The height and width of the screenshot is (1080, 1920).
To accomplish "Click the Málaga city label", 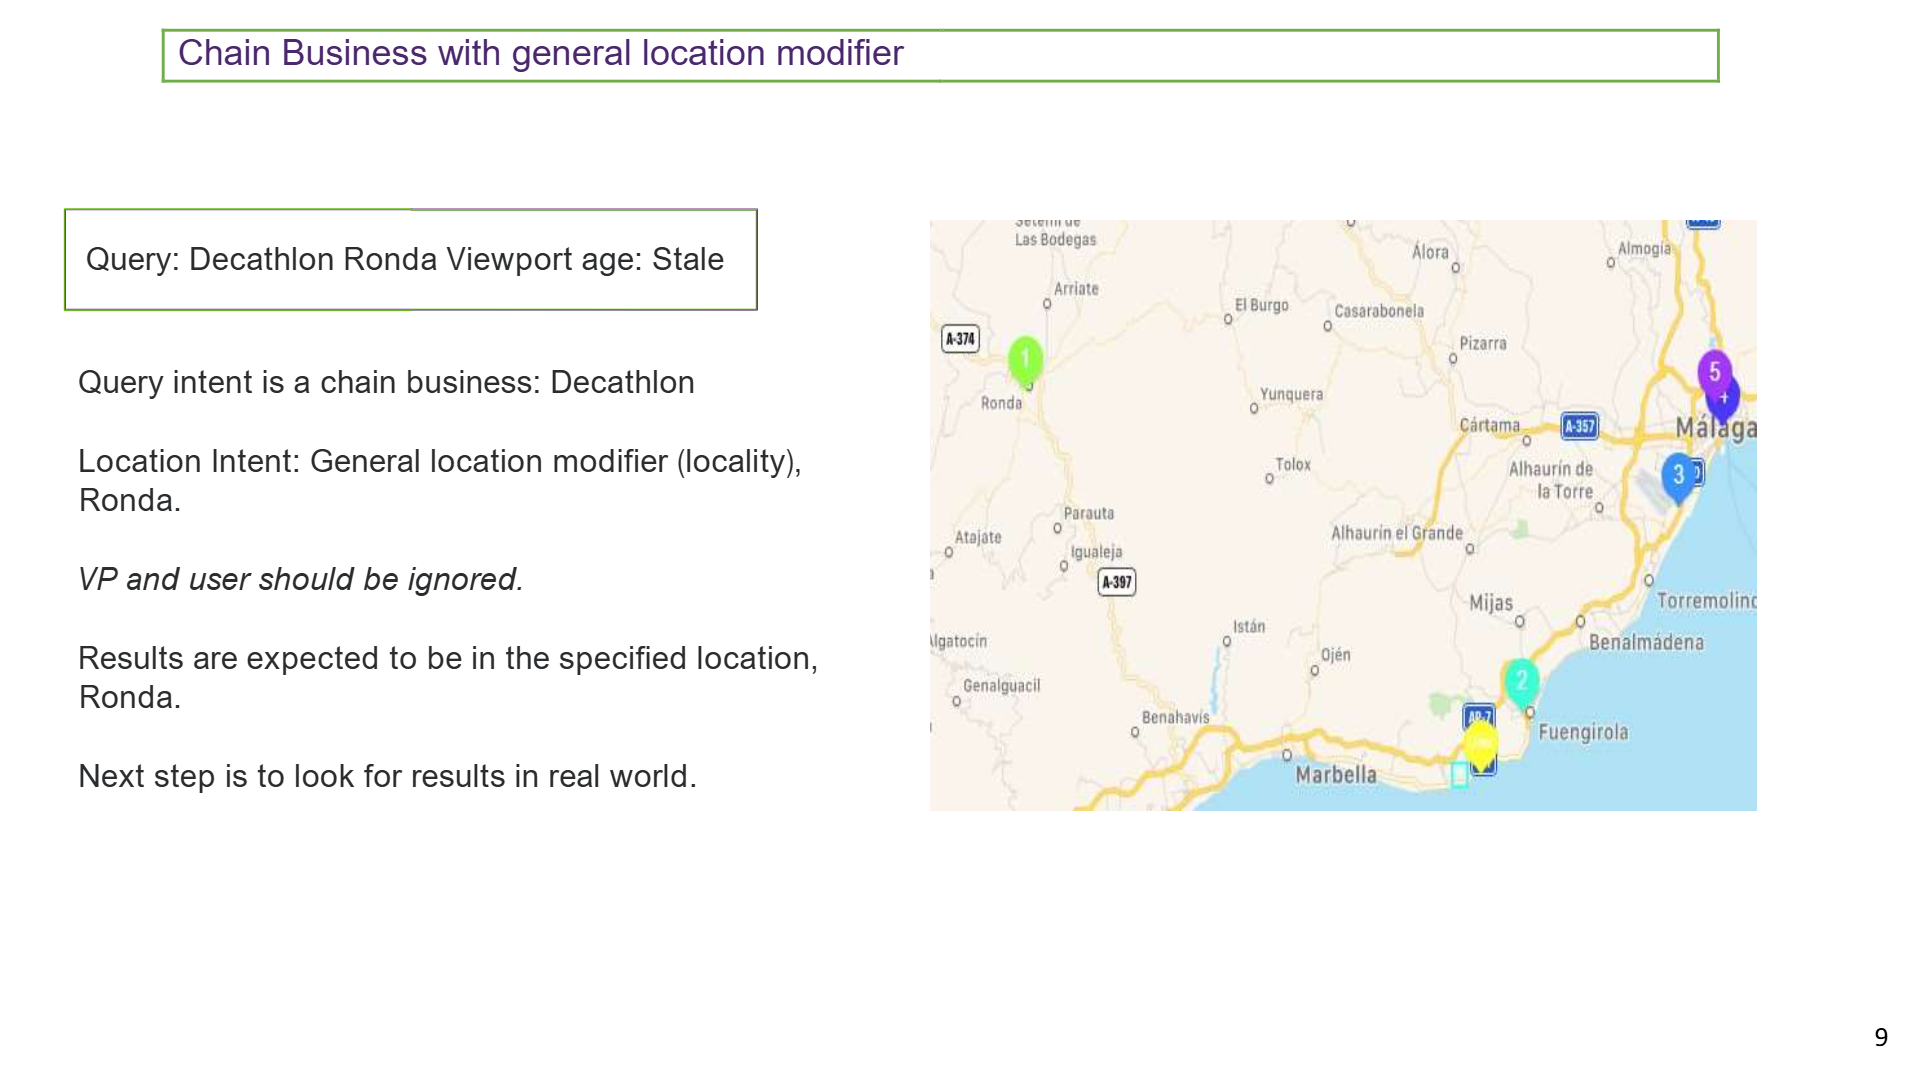I will pos(1716,428).
